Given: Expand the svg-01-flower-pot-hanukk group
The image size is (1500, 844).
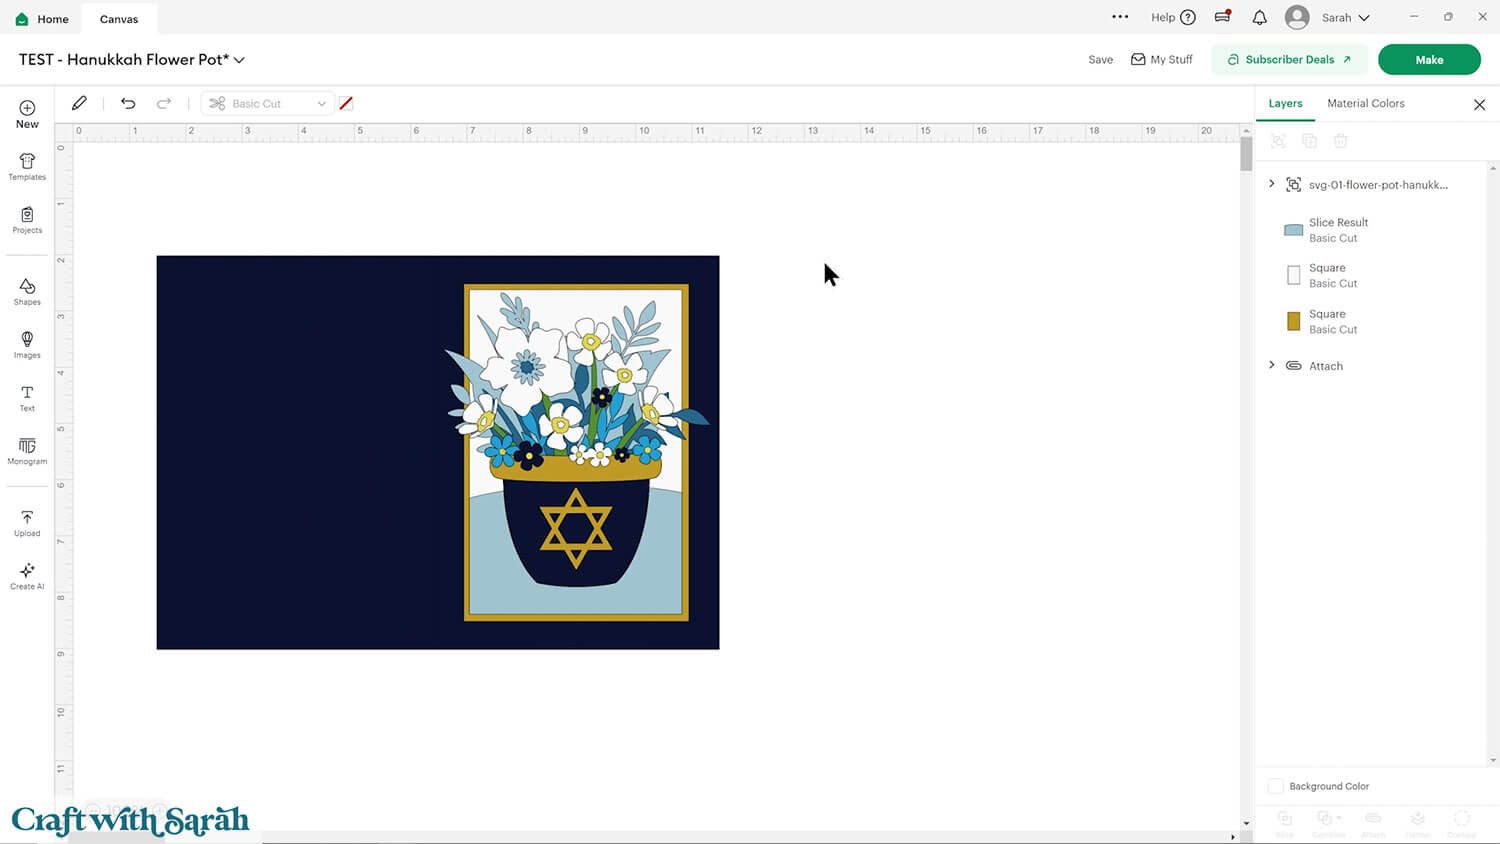Looking at the screenshot, I should (1272, 184).
